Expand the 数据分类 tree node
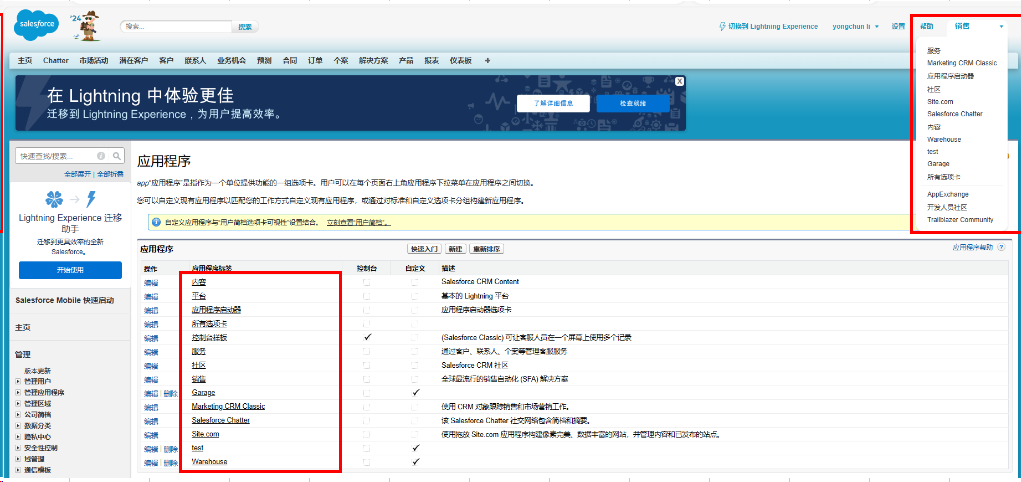 [18, 425]
